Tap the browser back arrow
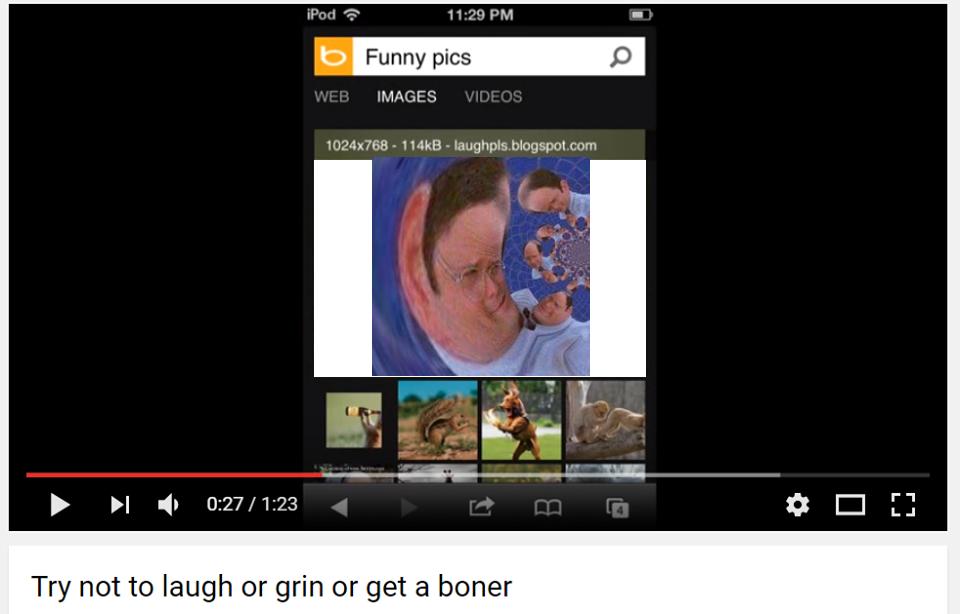The image size is (960, 614). [339, 507]
